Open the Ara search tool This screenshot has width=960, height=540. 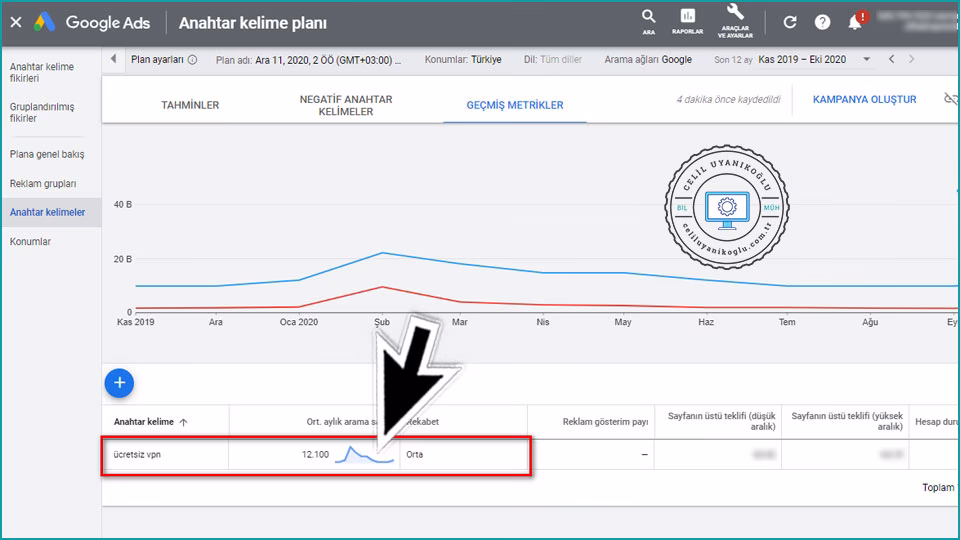[649, 21]
